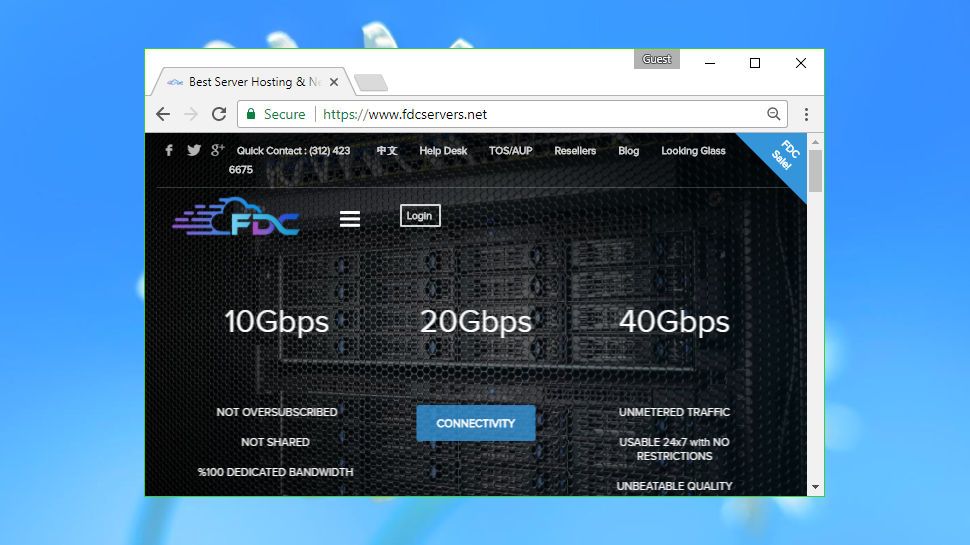The image size is (970, 545).
Task: Open the FDC Facebook page icon
Action: point(169,150)
